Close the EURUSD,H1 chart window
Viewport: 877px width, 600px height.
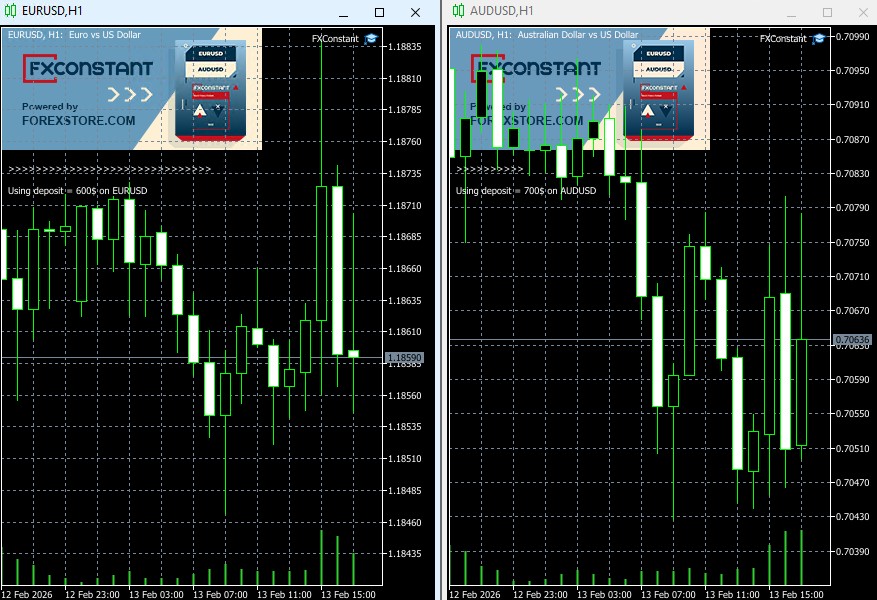coord(415,12)
